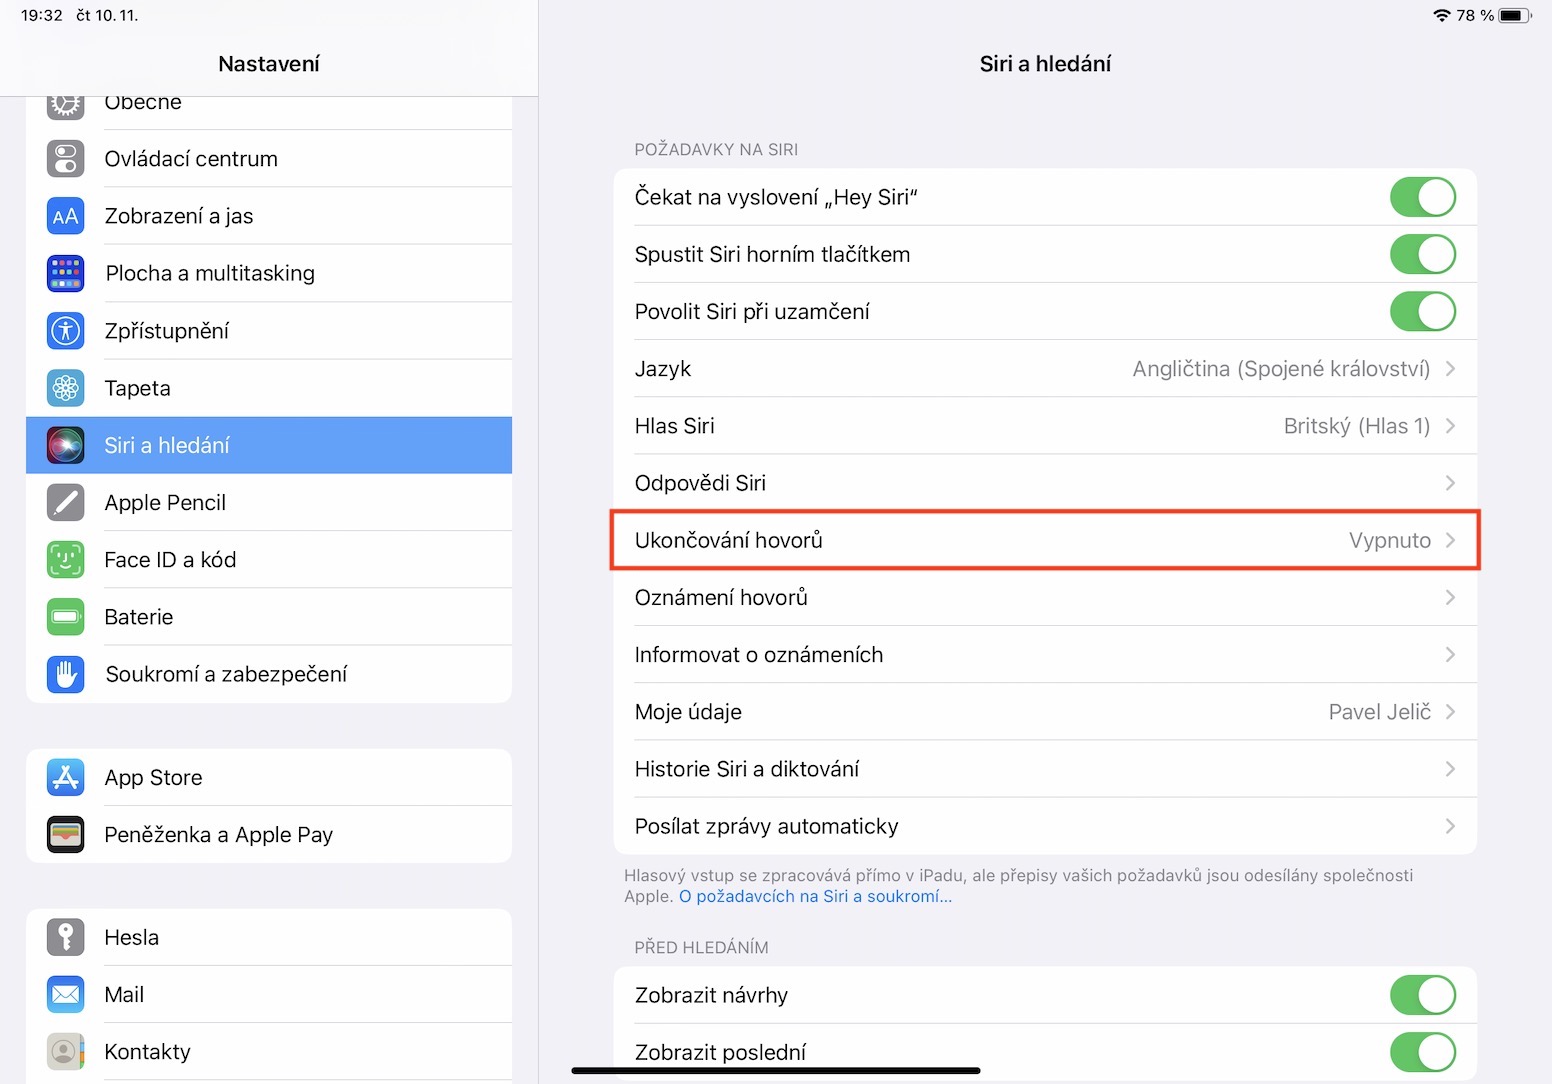
Task: Open the Hlas Siri voice chevron
Action: point(1450,426)
